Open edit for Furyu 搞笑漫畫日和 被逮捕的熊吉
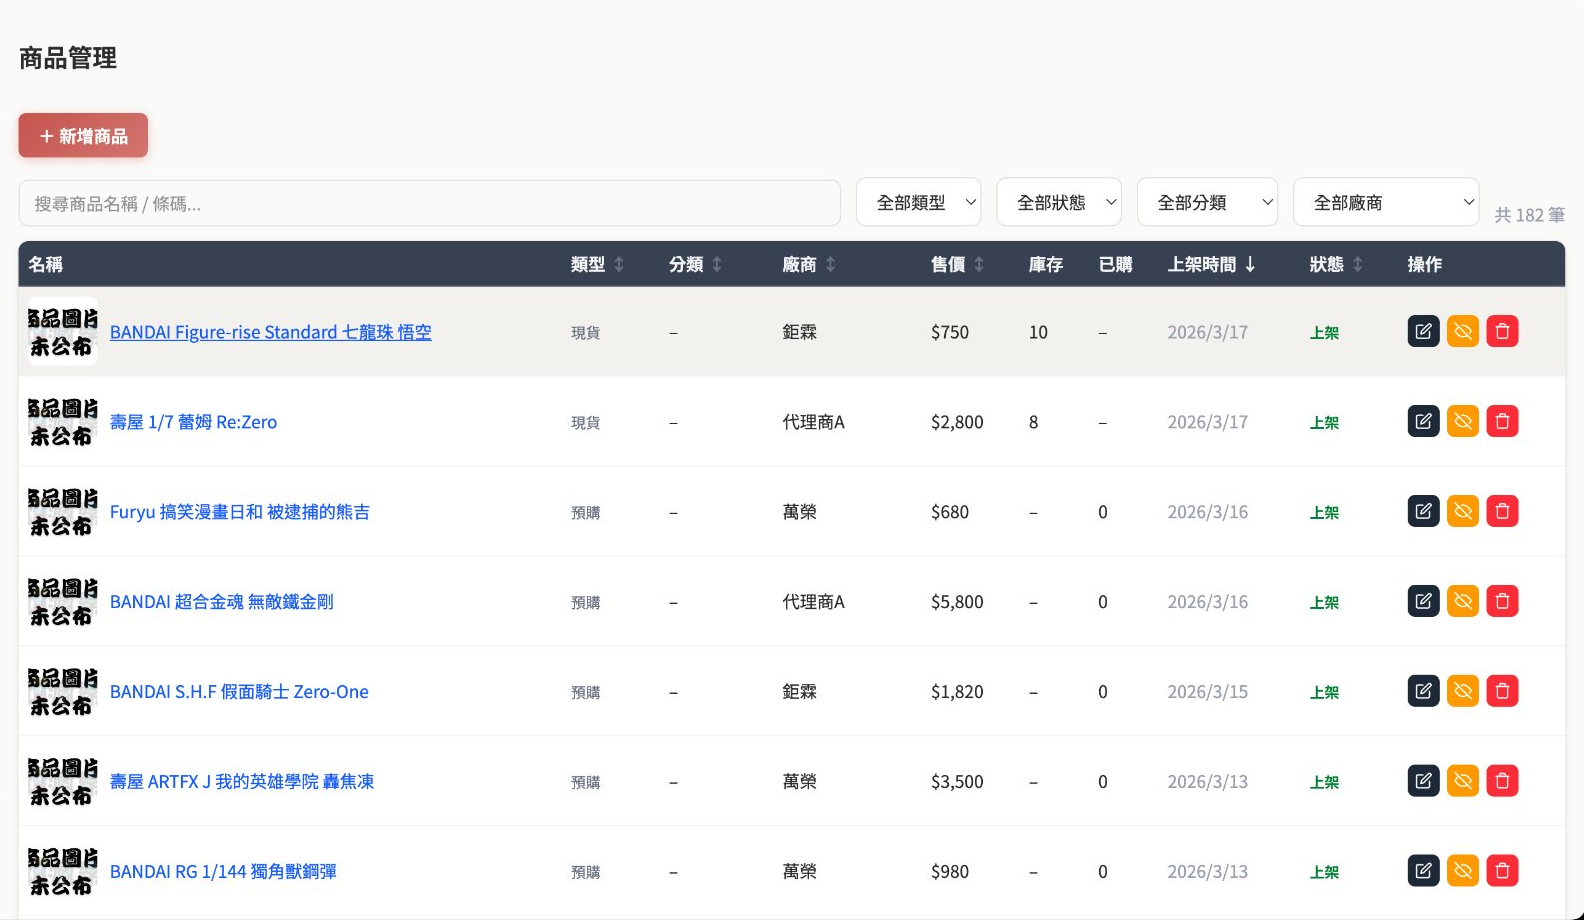The width and height of the screenshot is (1584, 920). [1423, 511]
